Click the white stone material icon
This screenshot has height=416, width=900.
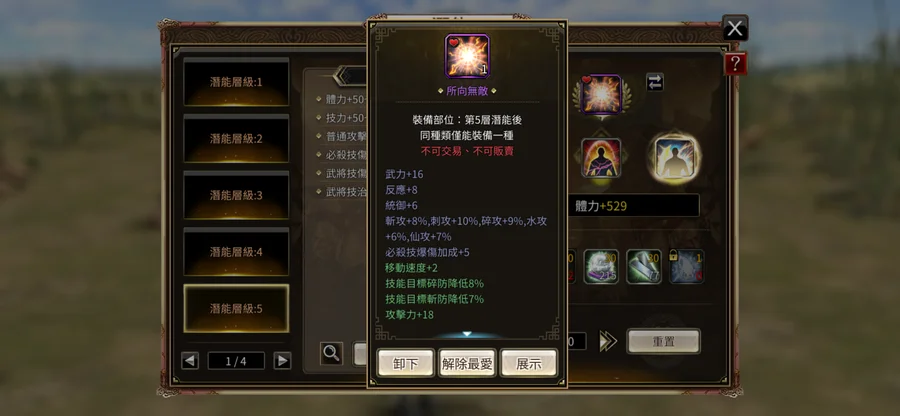601,266
